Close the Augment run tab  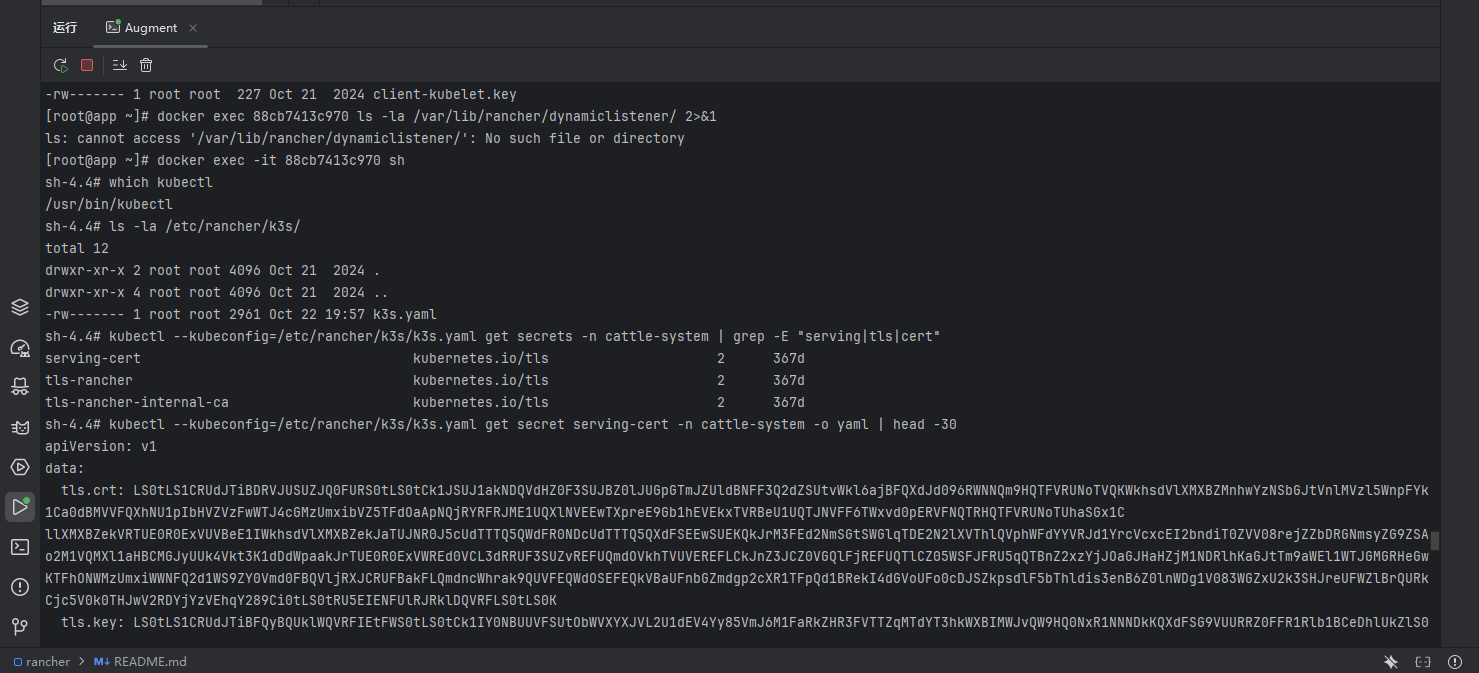pyautogui.click(x=193, y=28)
